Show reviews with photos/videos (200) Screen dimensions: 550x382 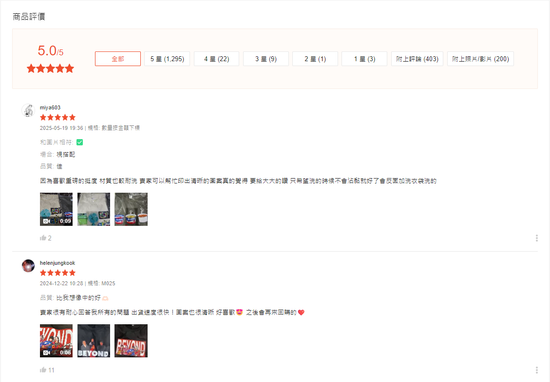[480, 59]
